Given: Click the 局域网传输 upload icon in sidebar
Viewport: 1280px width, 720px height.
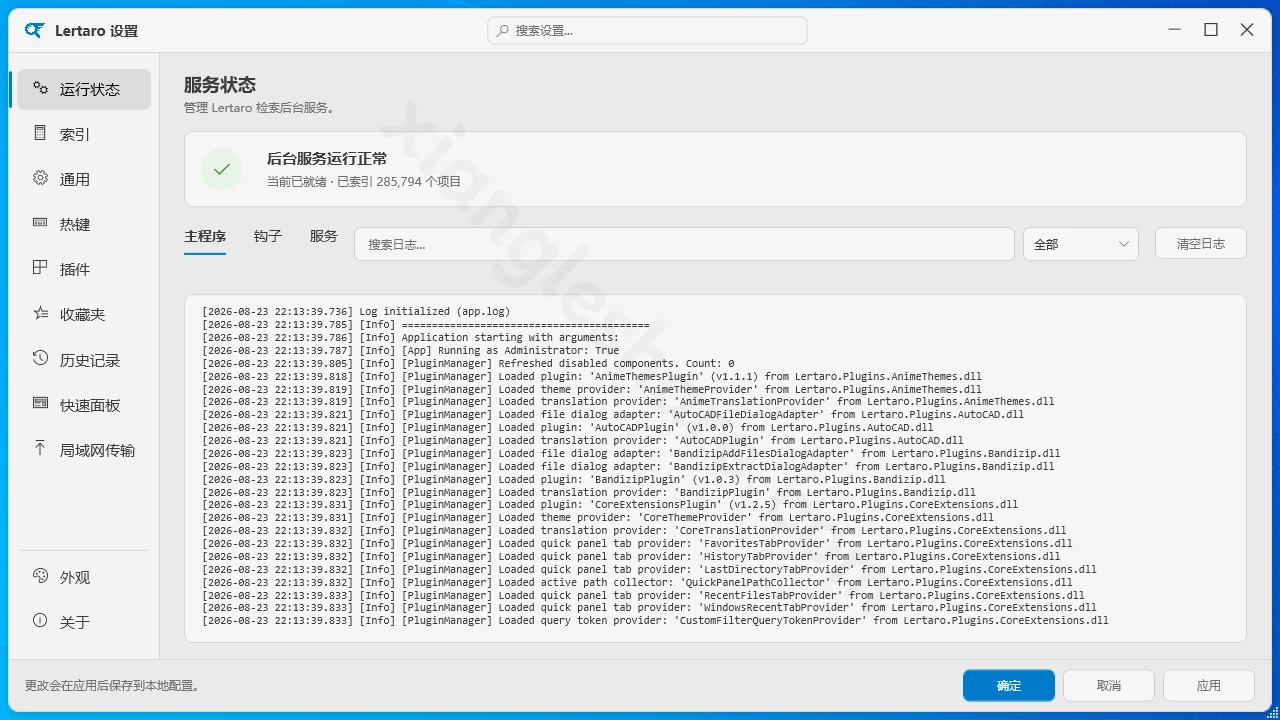Looking at the screenshot, I should click(40, 448).
